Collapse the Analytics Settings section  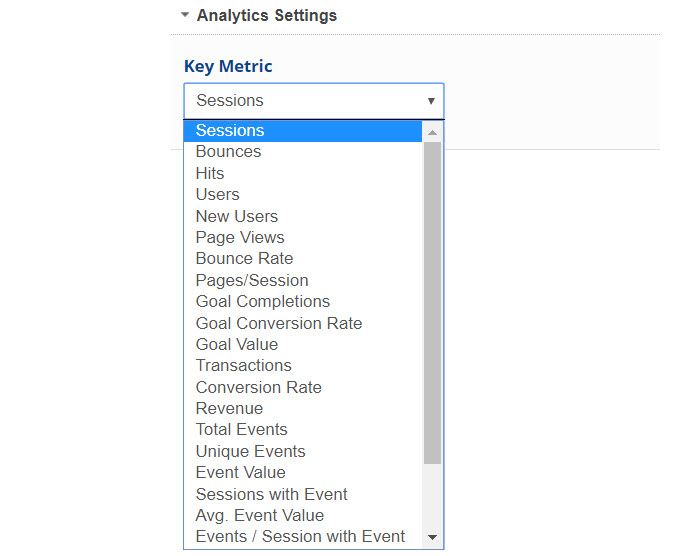click(184, 16)
